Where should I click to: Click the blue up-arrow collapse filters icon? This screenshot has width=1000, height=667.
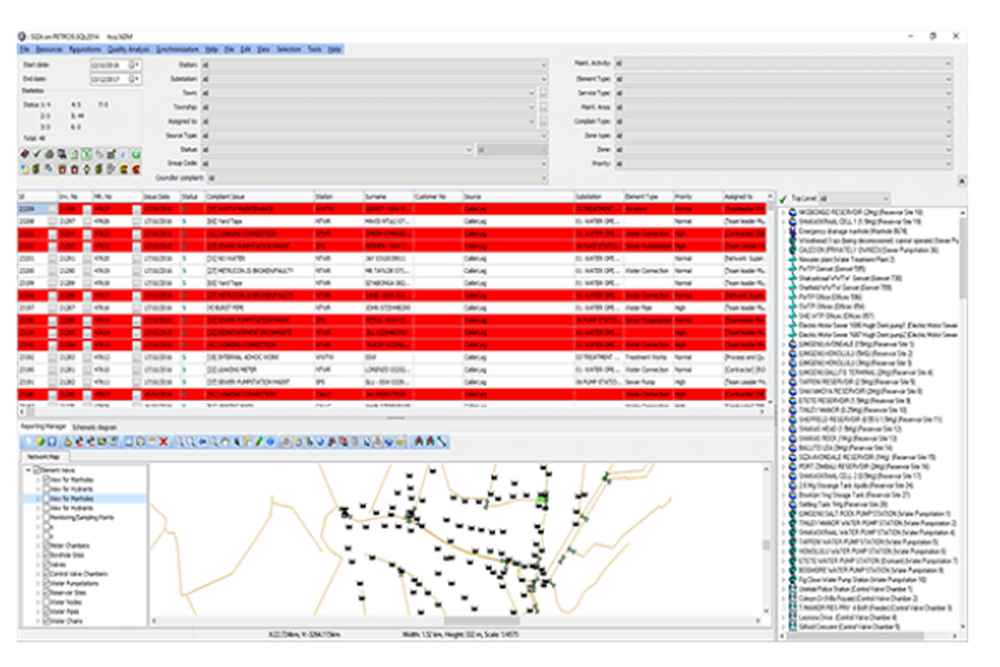(x=962, y=181)
